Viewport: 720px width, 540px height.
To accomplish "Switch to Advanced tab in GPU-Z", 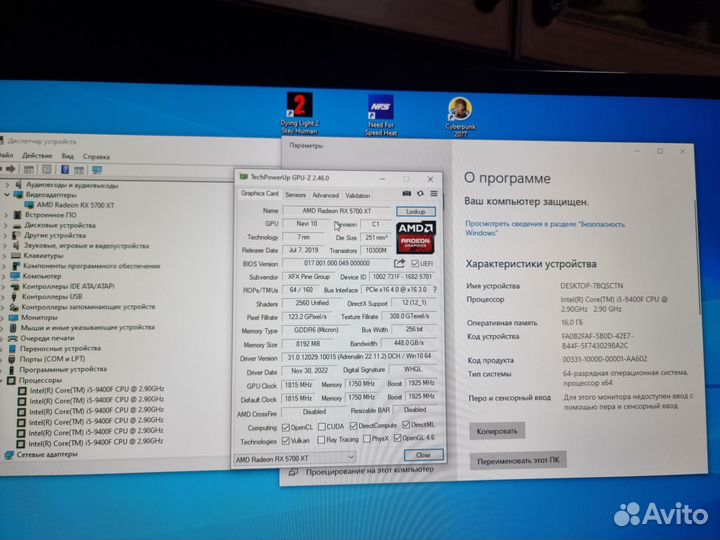I will (x=325, y=195).
